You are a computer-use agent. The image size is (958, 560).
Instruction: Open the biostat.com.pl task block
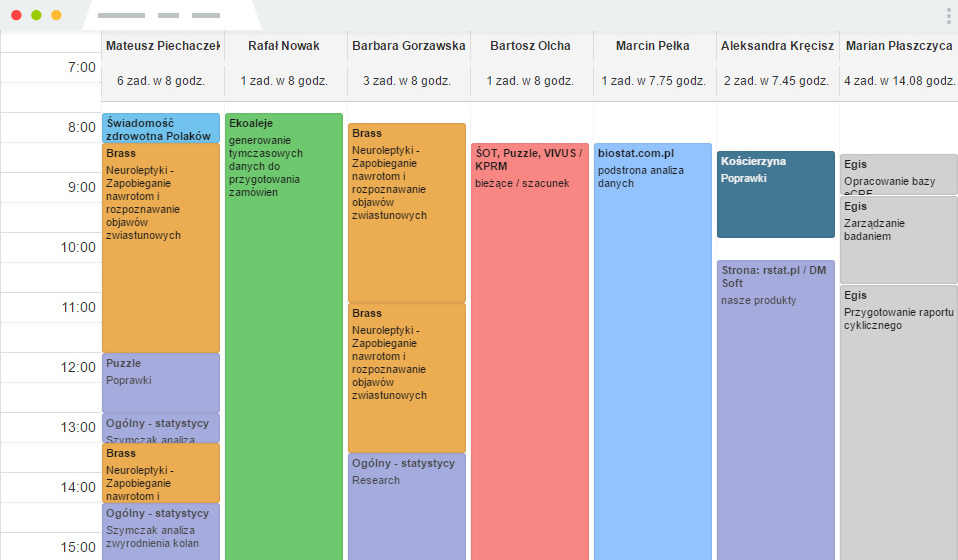pyautogui.click(x=653, y=352)
